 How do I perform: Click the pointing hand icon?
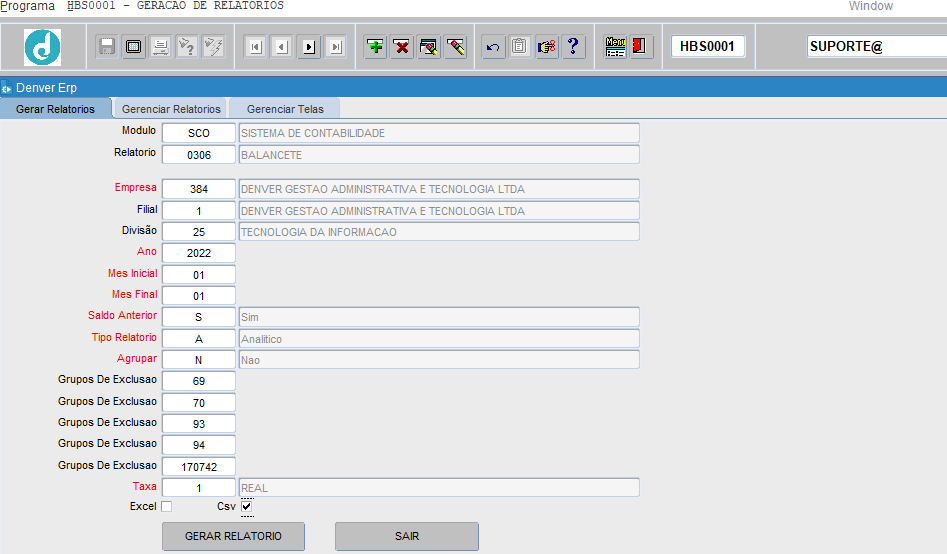[x=546, y=47]
